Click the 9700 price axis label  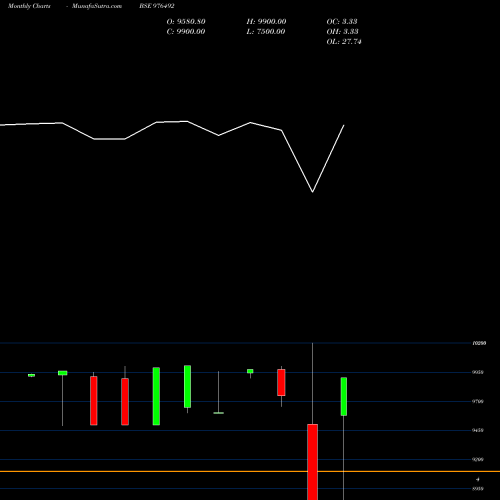tap(478, 401)
